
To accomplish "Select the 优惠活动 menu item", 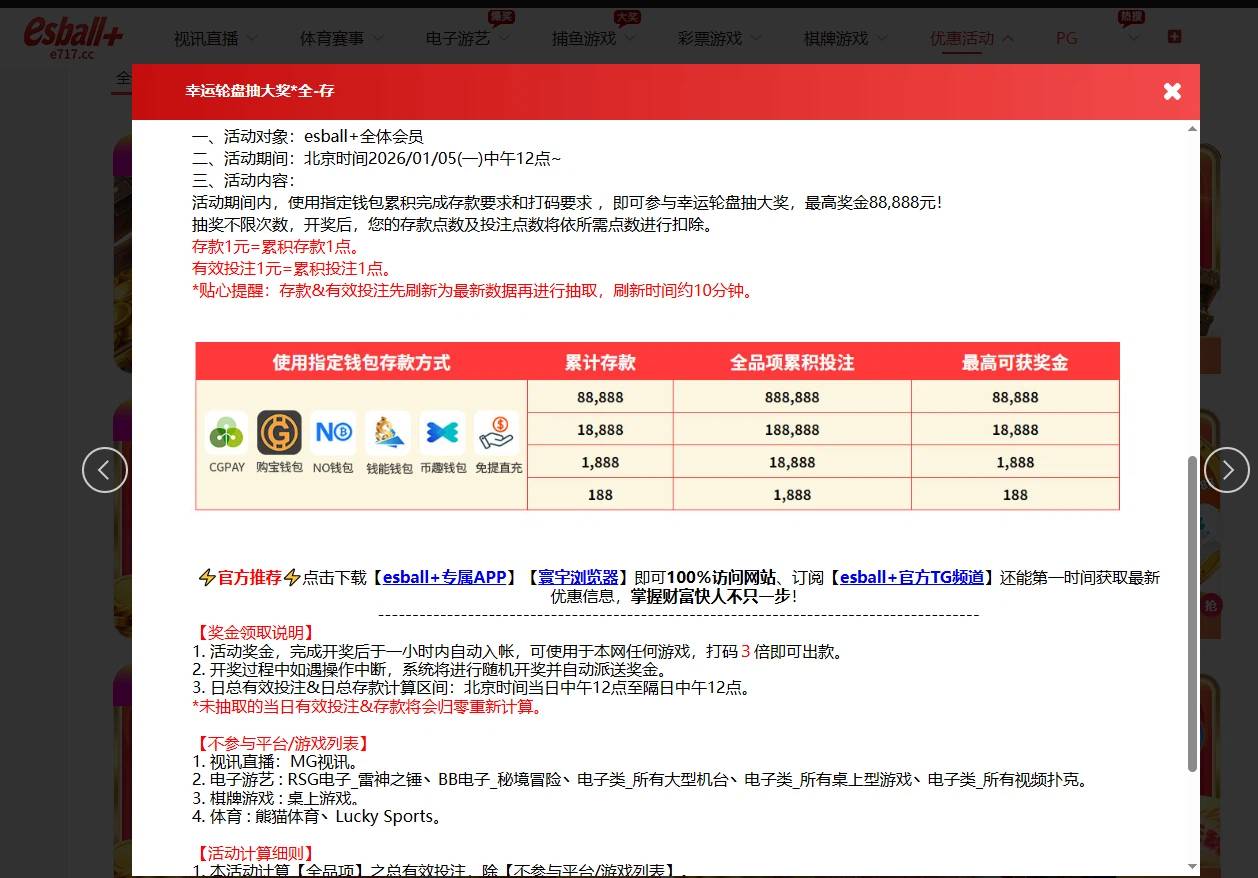I will pyautogui.click(x=962, y=38).
